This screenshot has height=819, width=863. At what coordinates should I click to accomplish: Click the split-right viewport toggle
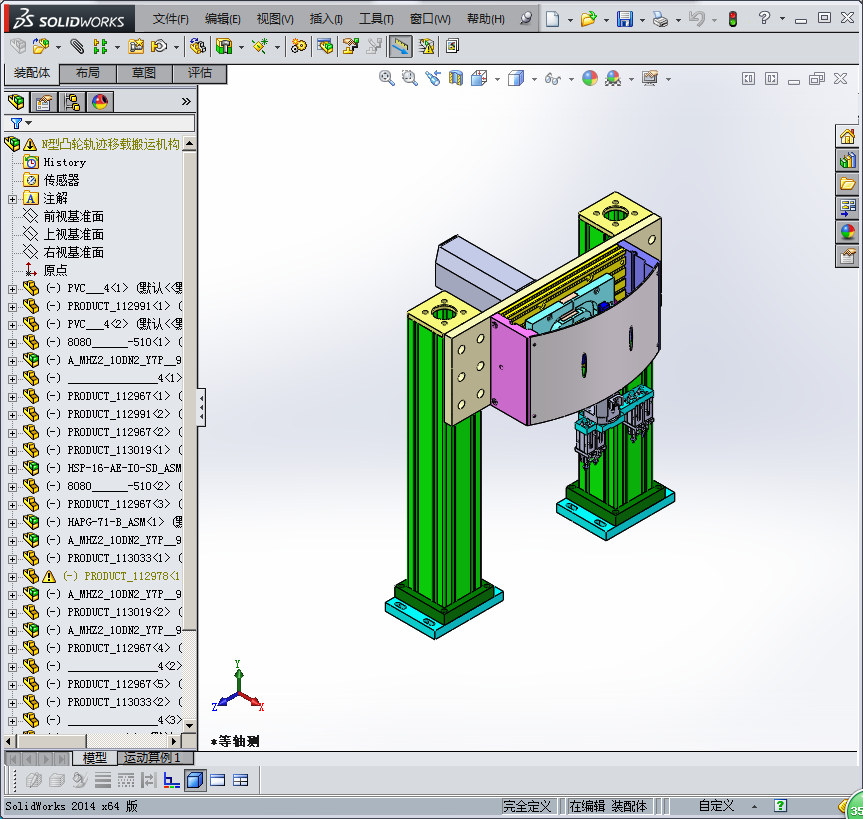coord(772,79)
